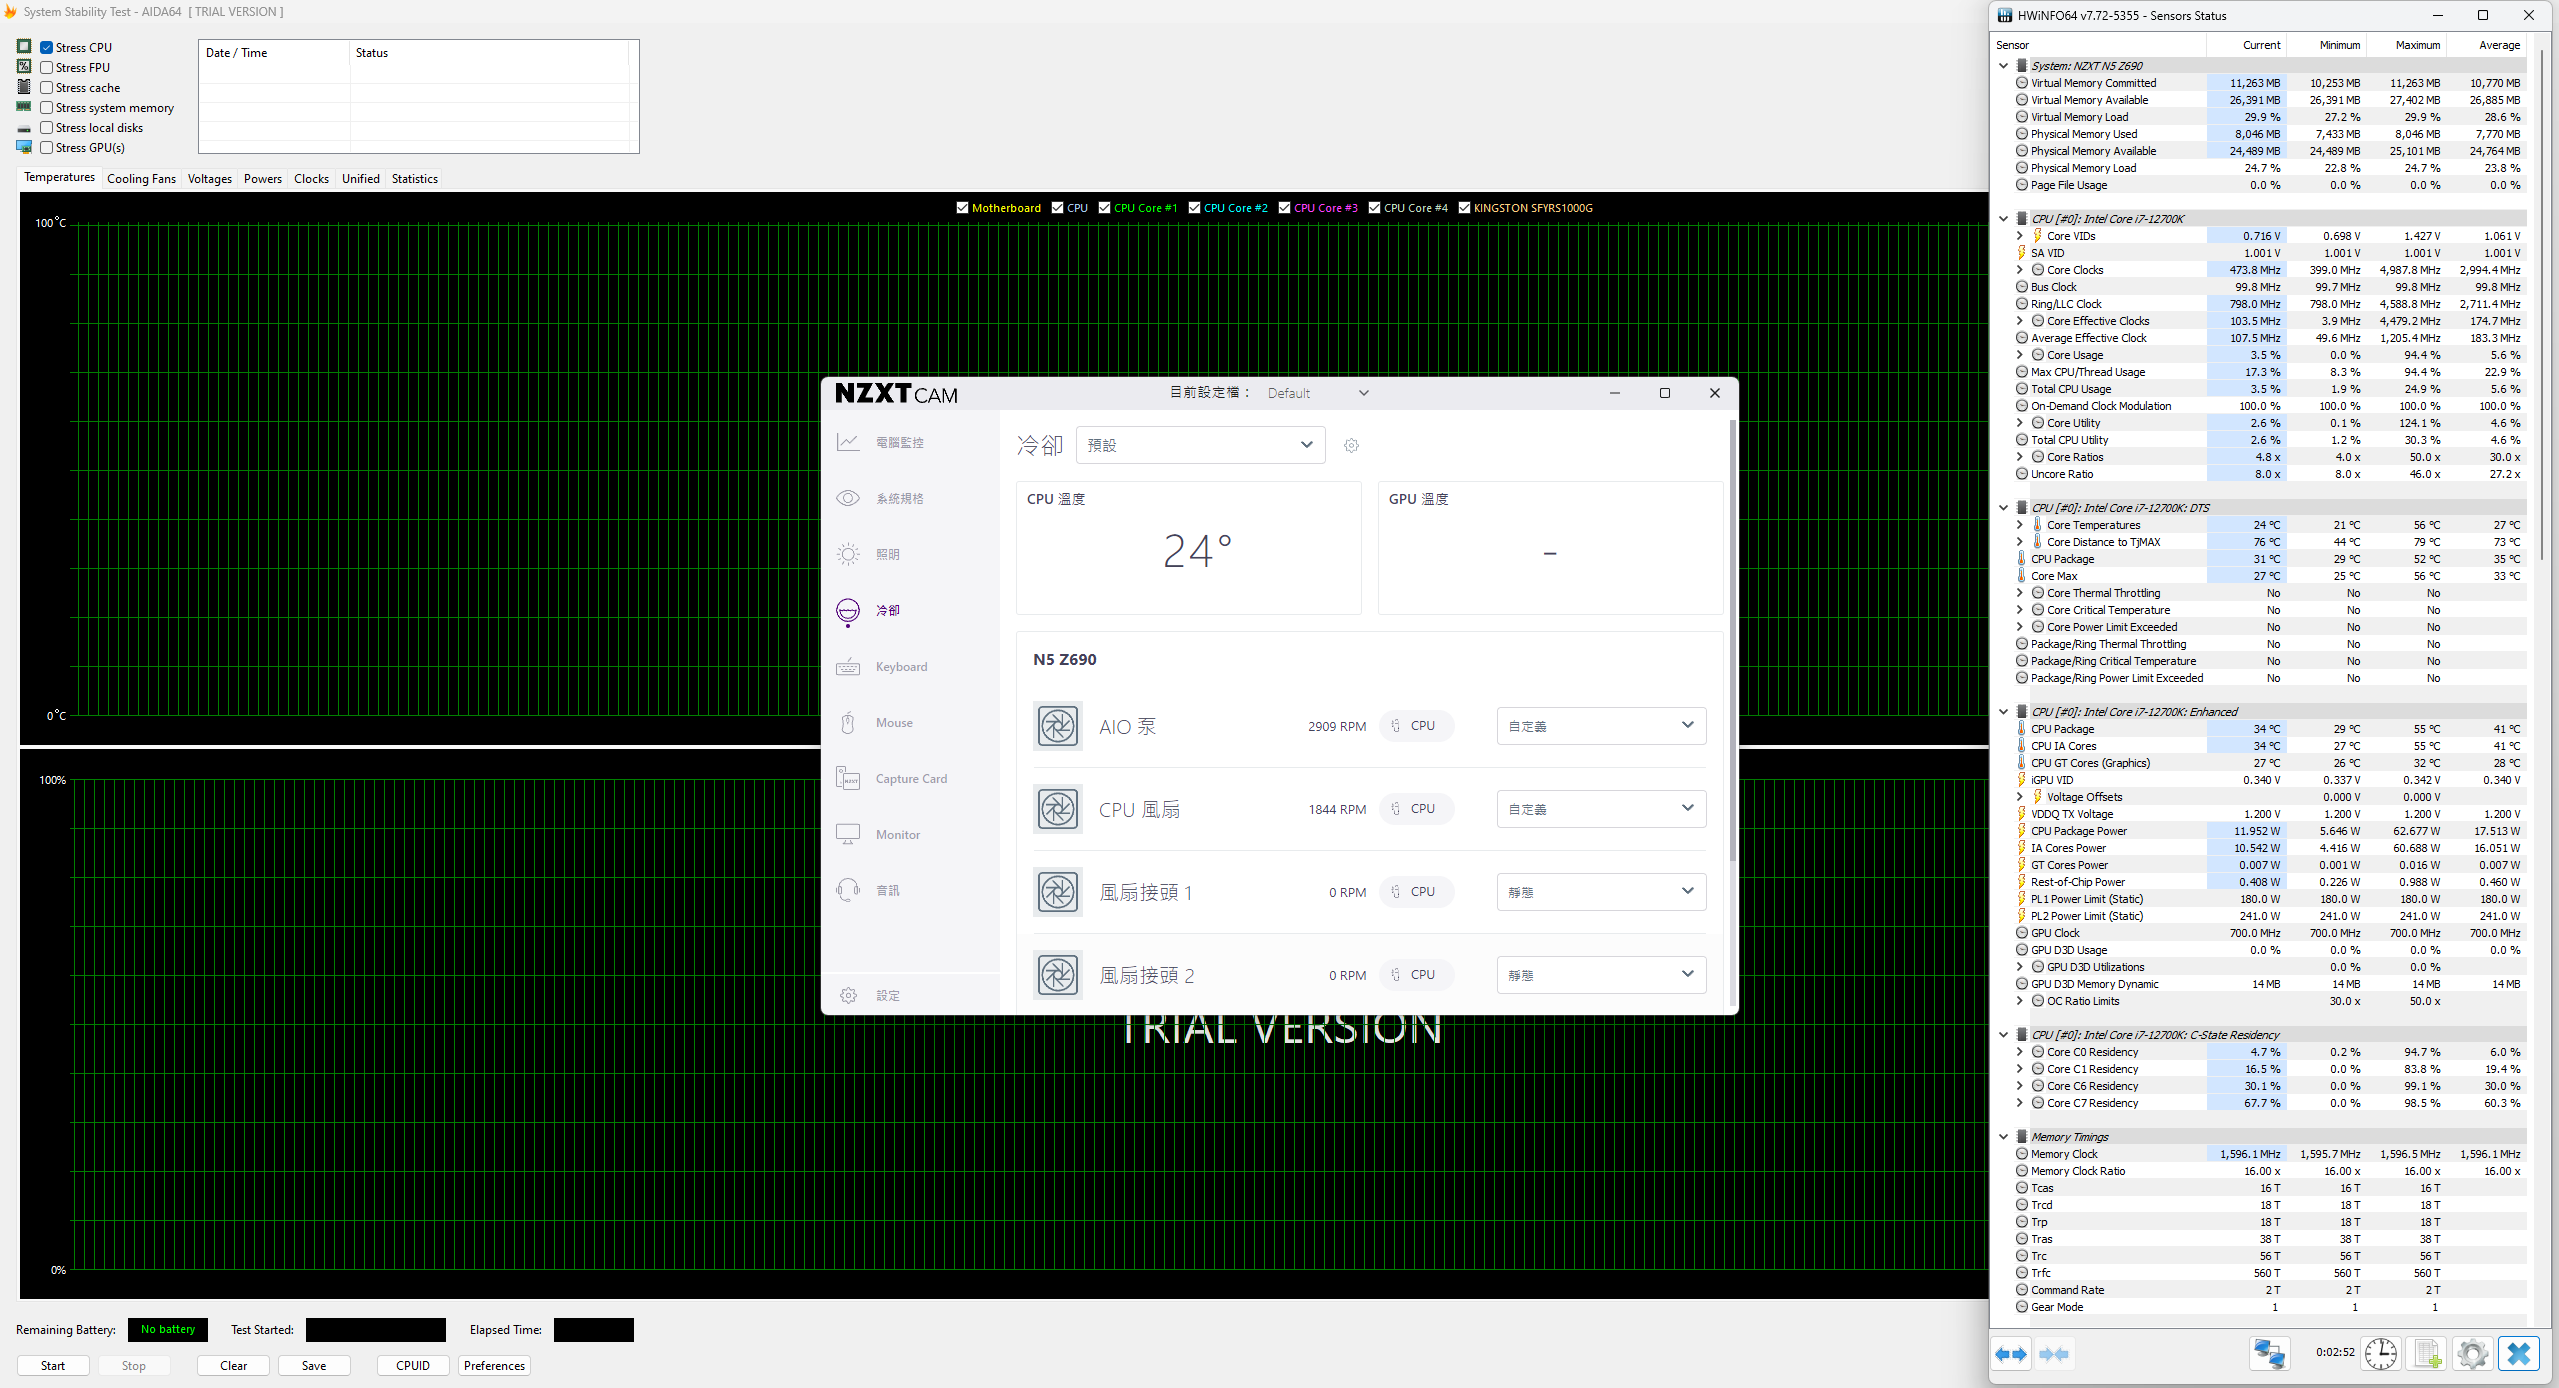This screenshot has height=1388, width=2559.
Task: Toggle Motherboard graph legend checkbox
Action: pyautogui.click(x=962, y=208)
